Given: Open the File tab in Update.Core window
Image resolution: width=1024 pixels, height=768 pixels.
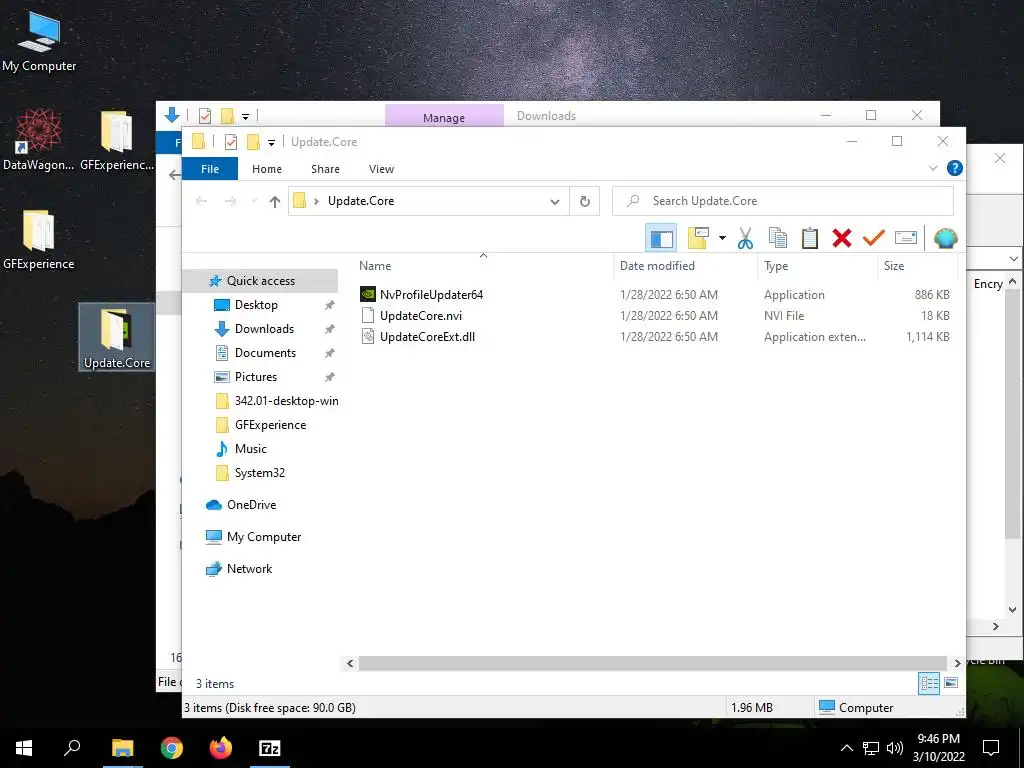Looking at the screenshot, I should tap(210, 169).
